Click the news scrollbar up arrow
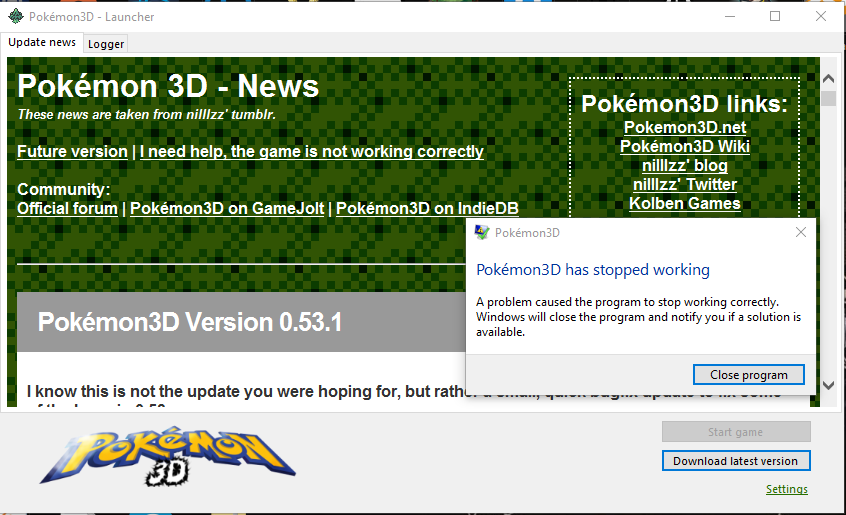This screenshot has width=846, height=515. tap(829, 79)
